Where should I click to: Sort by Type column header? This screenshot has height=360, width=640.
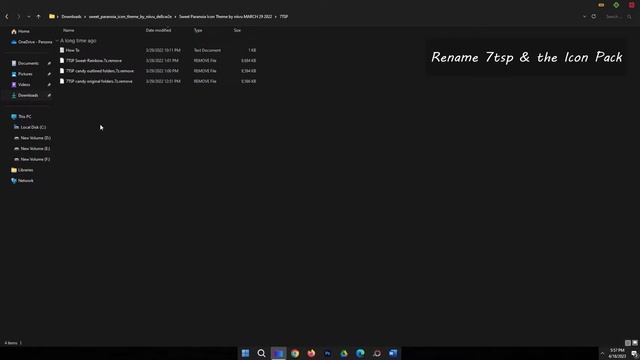click(x=198, y=30)
